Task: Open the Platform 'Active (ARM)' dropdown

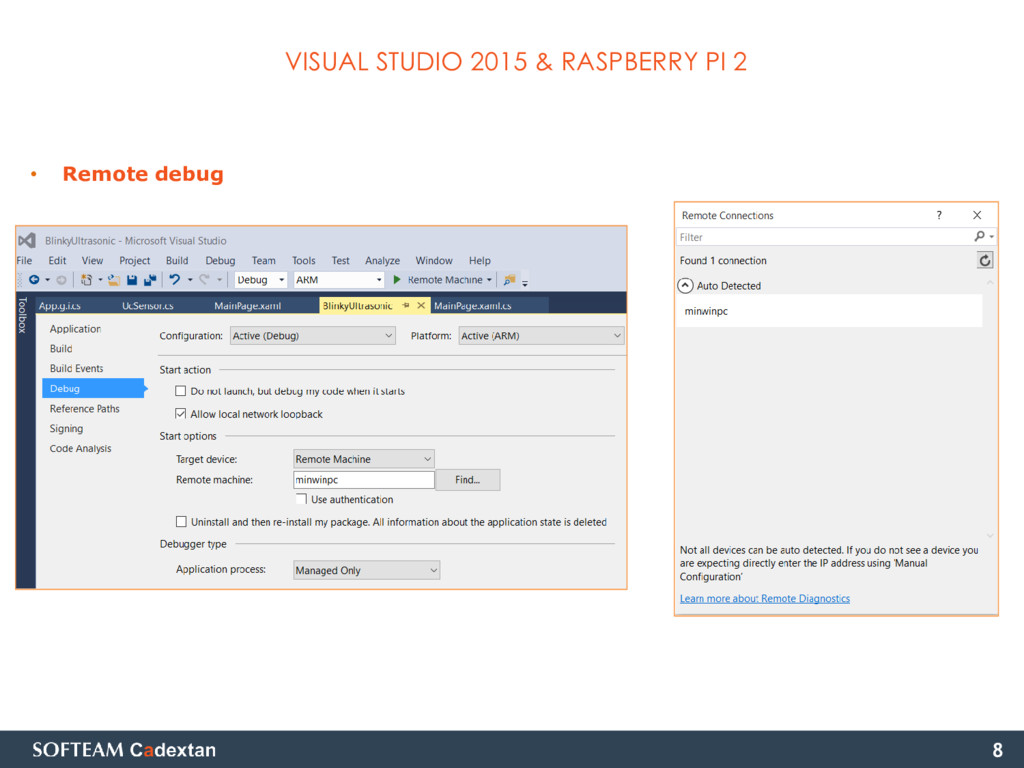Action: [x=541, y=336]
